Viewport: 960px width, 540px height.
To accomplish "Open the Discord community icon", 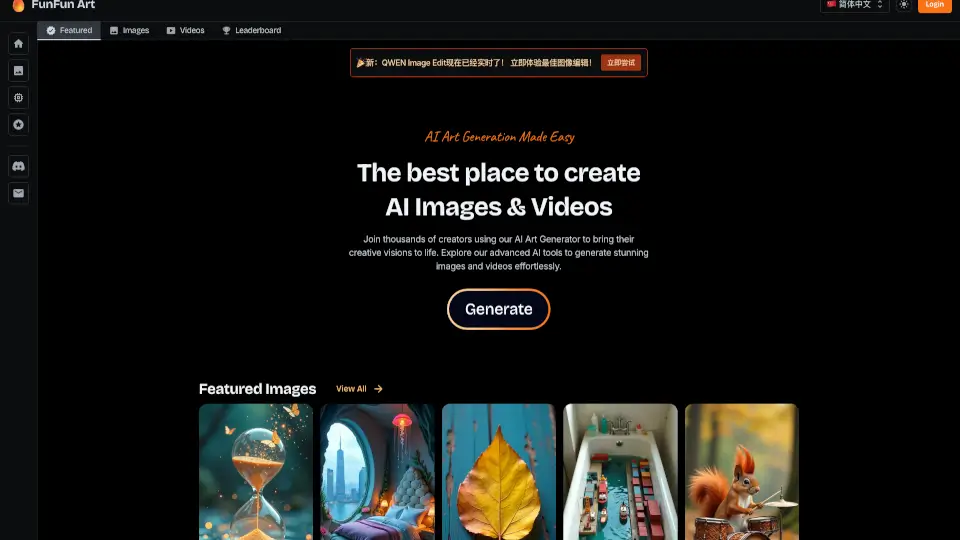I will [x=18, y=166].
